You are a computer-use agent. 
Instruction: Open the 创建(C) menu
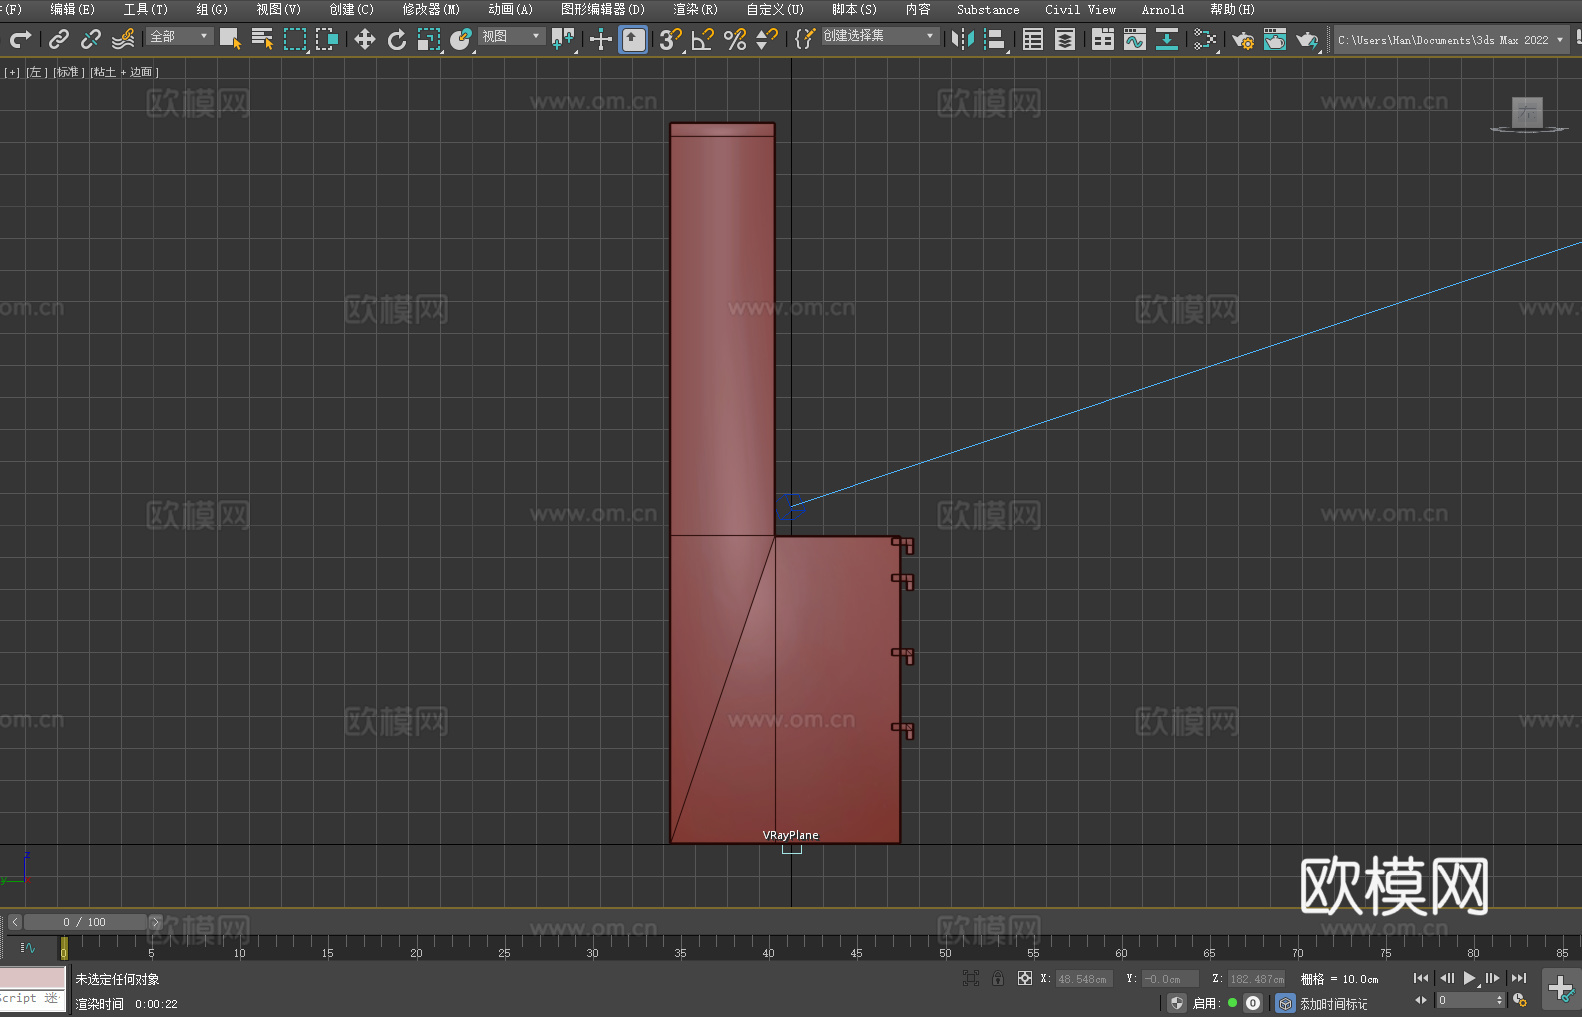pyautogui.click(x=351, y=9)
